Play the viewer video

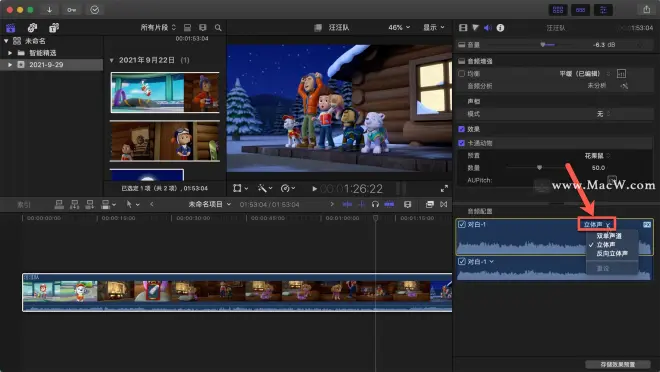pos(314,189)
